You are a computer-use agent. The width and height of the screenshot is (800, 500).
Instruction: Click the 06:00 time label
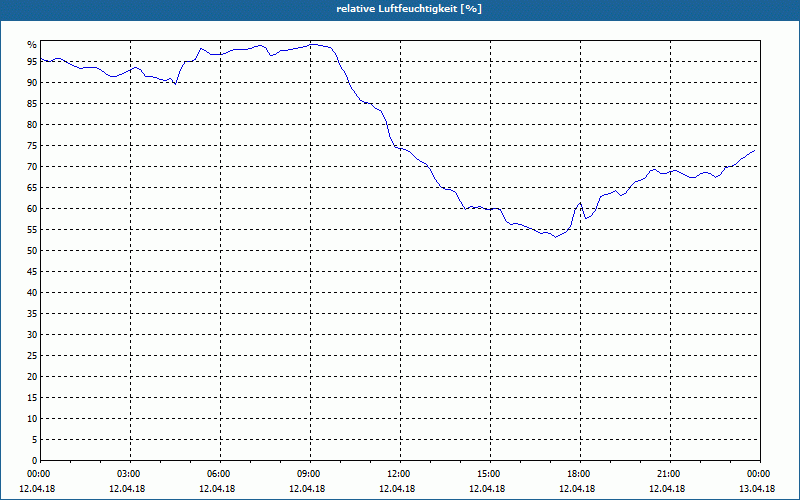[x=220, y=474]
